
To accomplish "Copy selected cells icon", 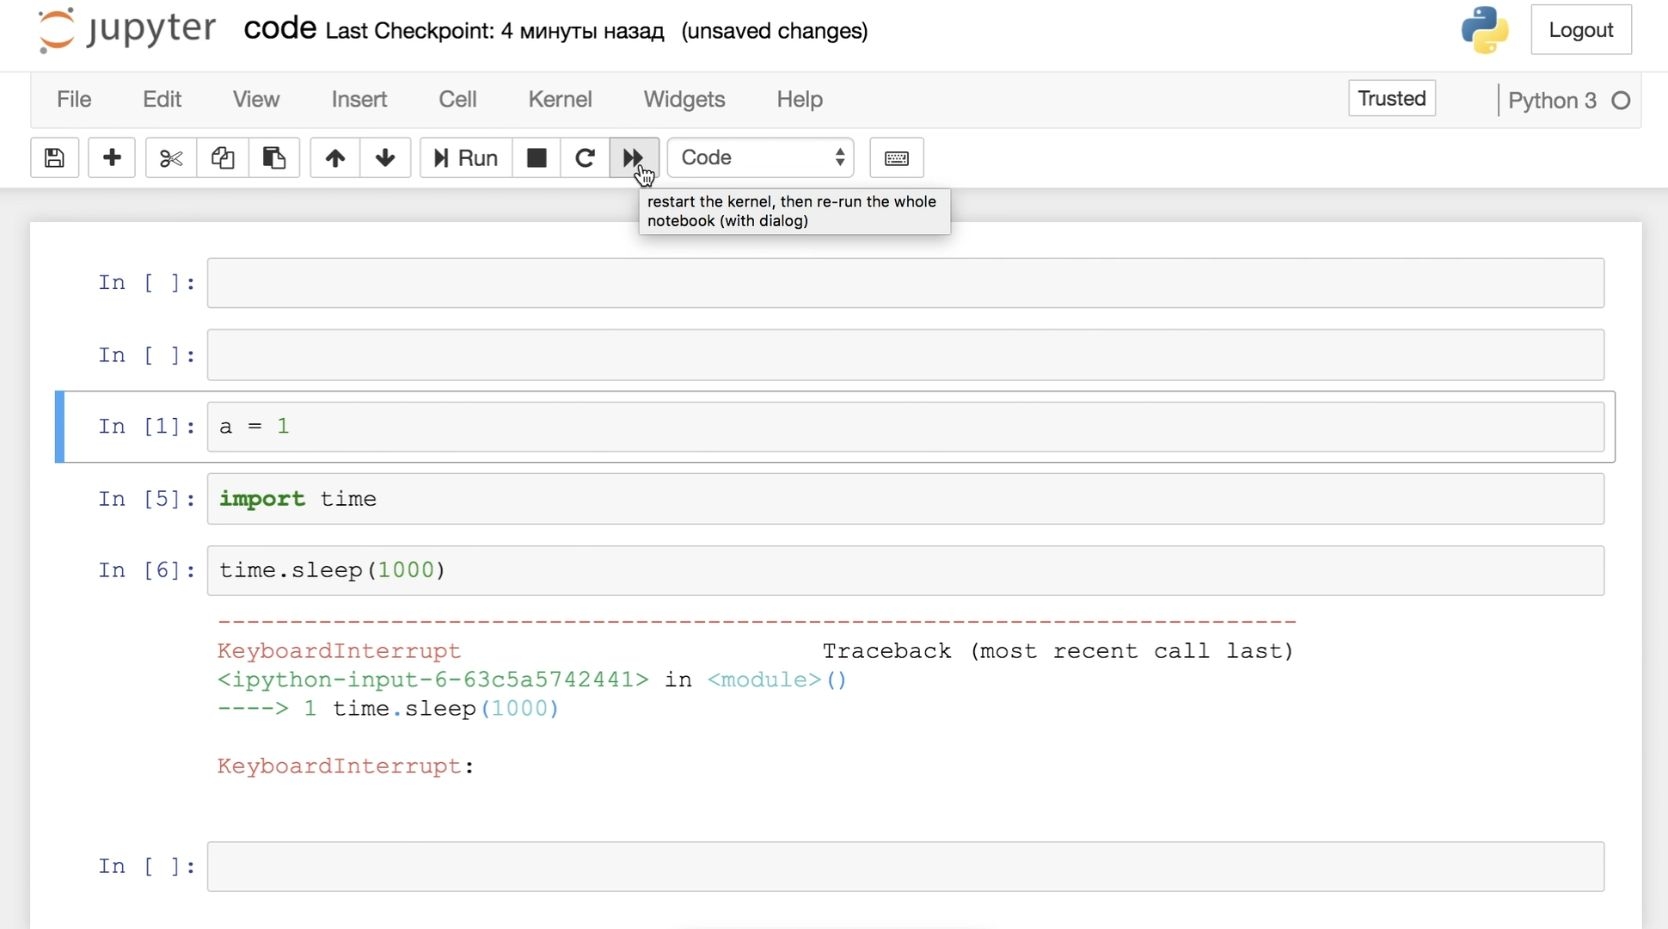I will coord(223,158).
